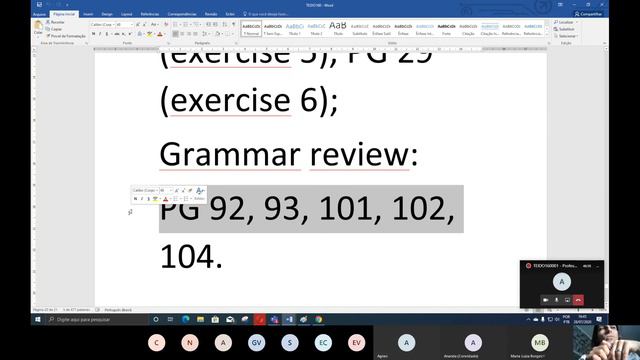Click the Save icon in title bar
The image size is (640, 360).
[x=39, y=4]
